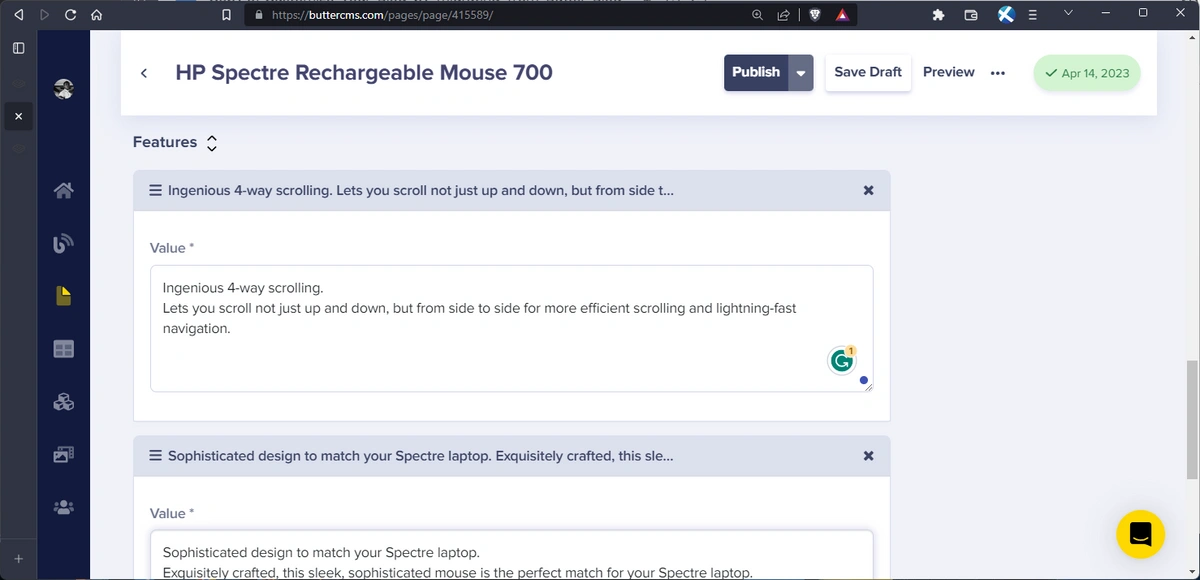Go to the browser home page icon
Image resolution: width=1200 pixels, height=580 pixels.
click(96, 15)
